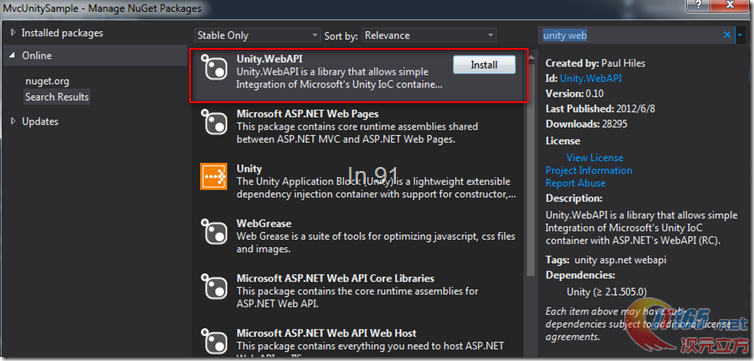
Task: Click the Version: 0.10 text
Action: (x=574, y=93)
